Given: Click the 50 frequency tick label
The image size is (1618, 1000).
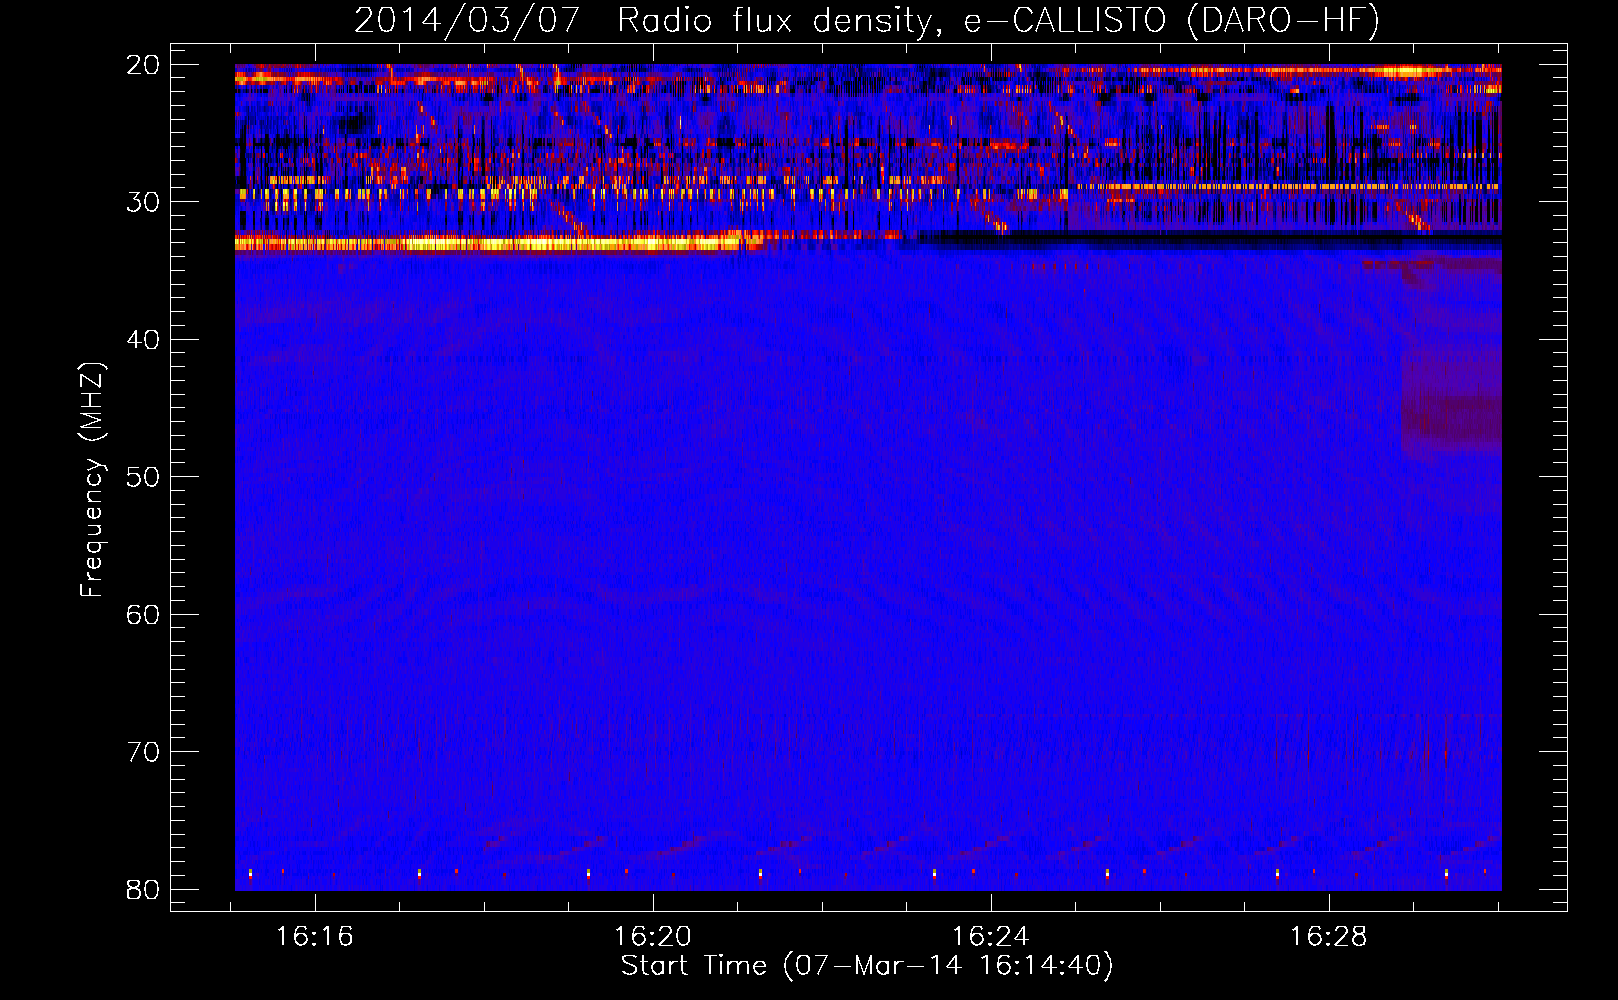Looking at the screenshot, I should click(144, 477).
